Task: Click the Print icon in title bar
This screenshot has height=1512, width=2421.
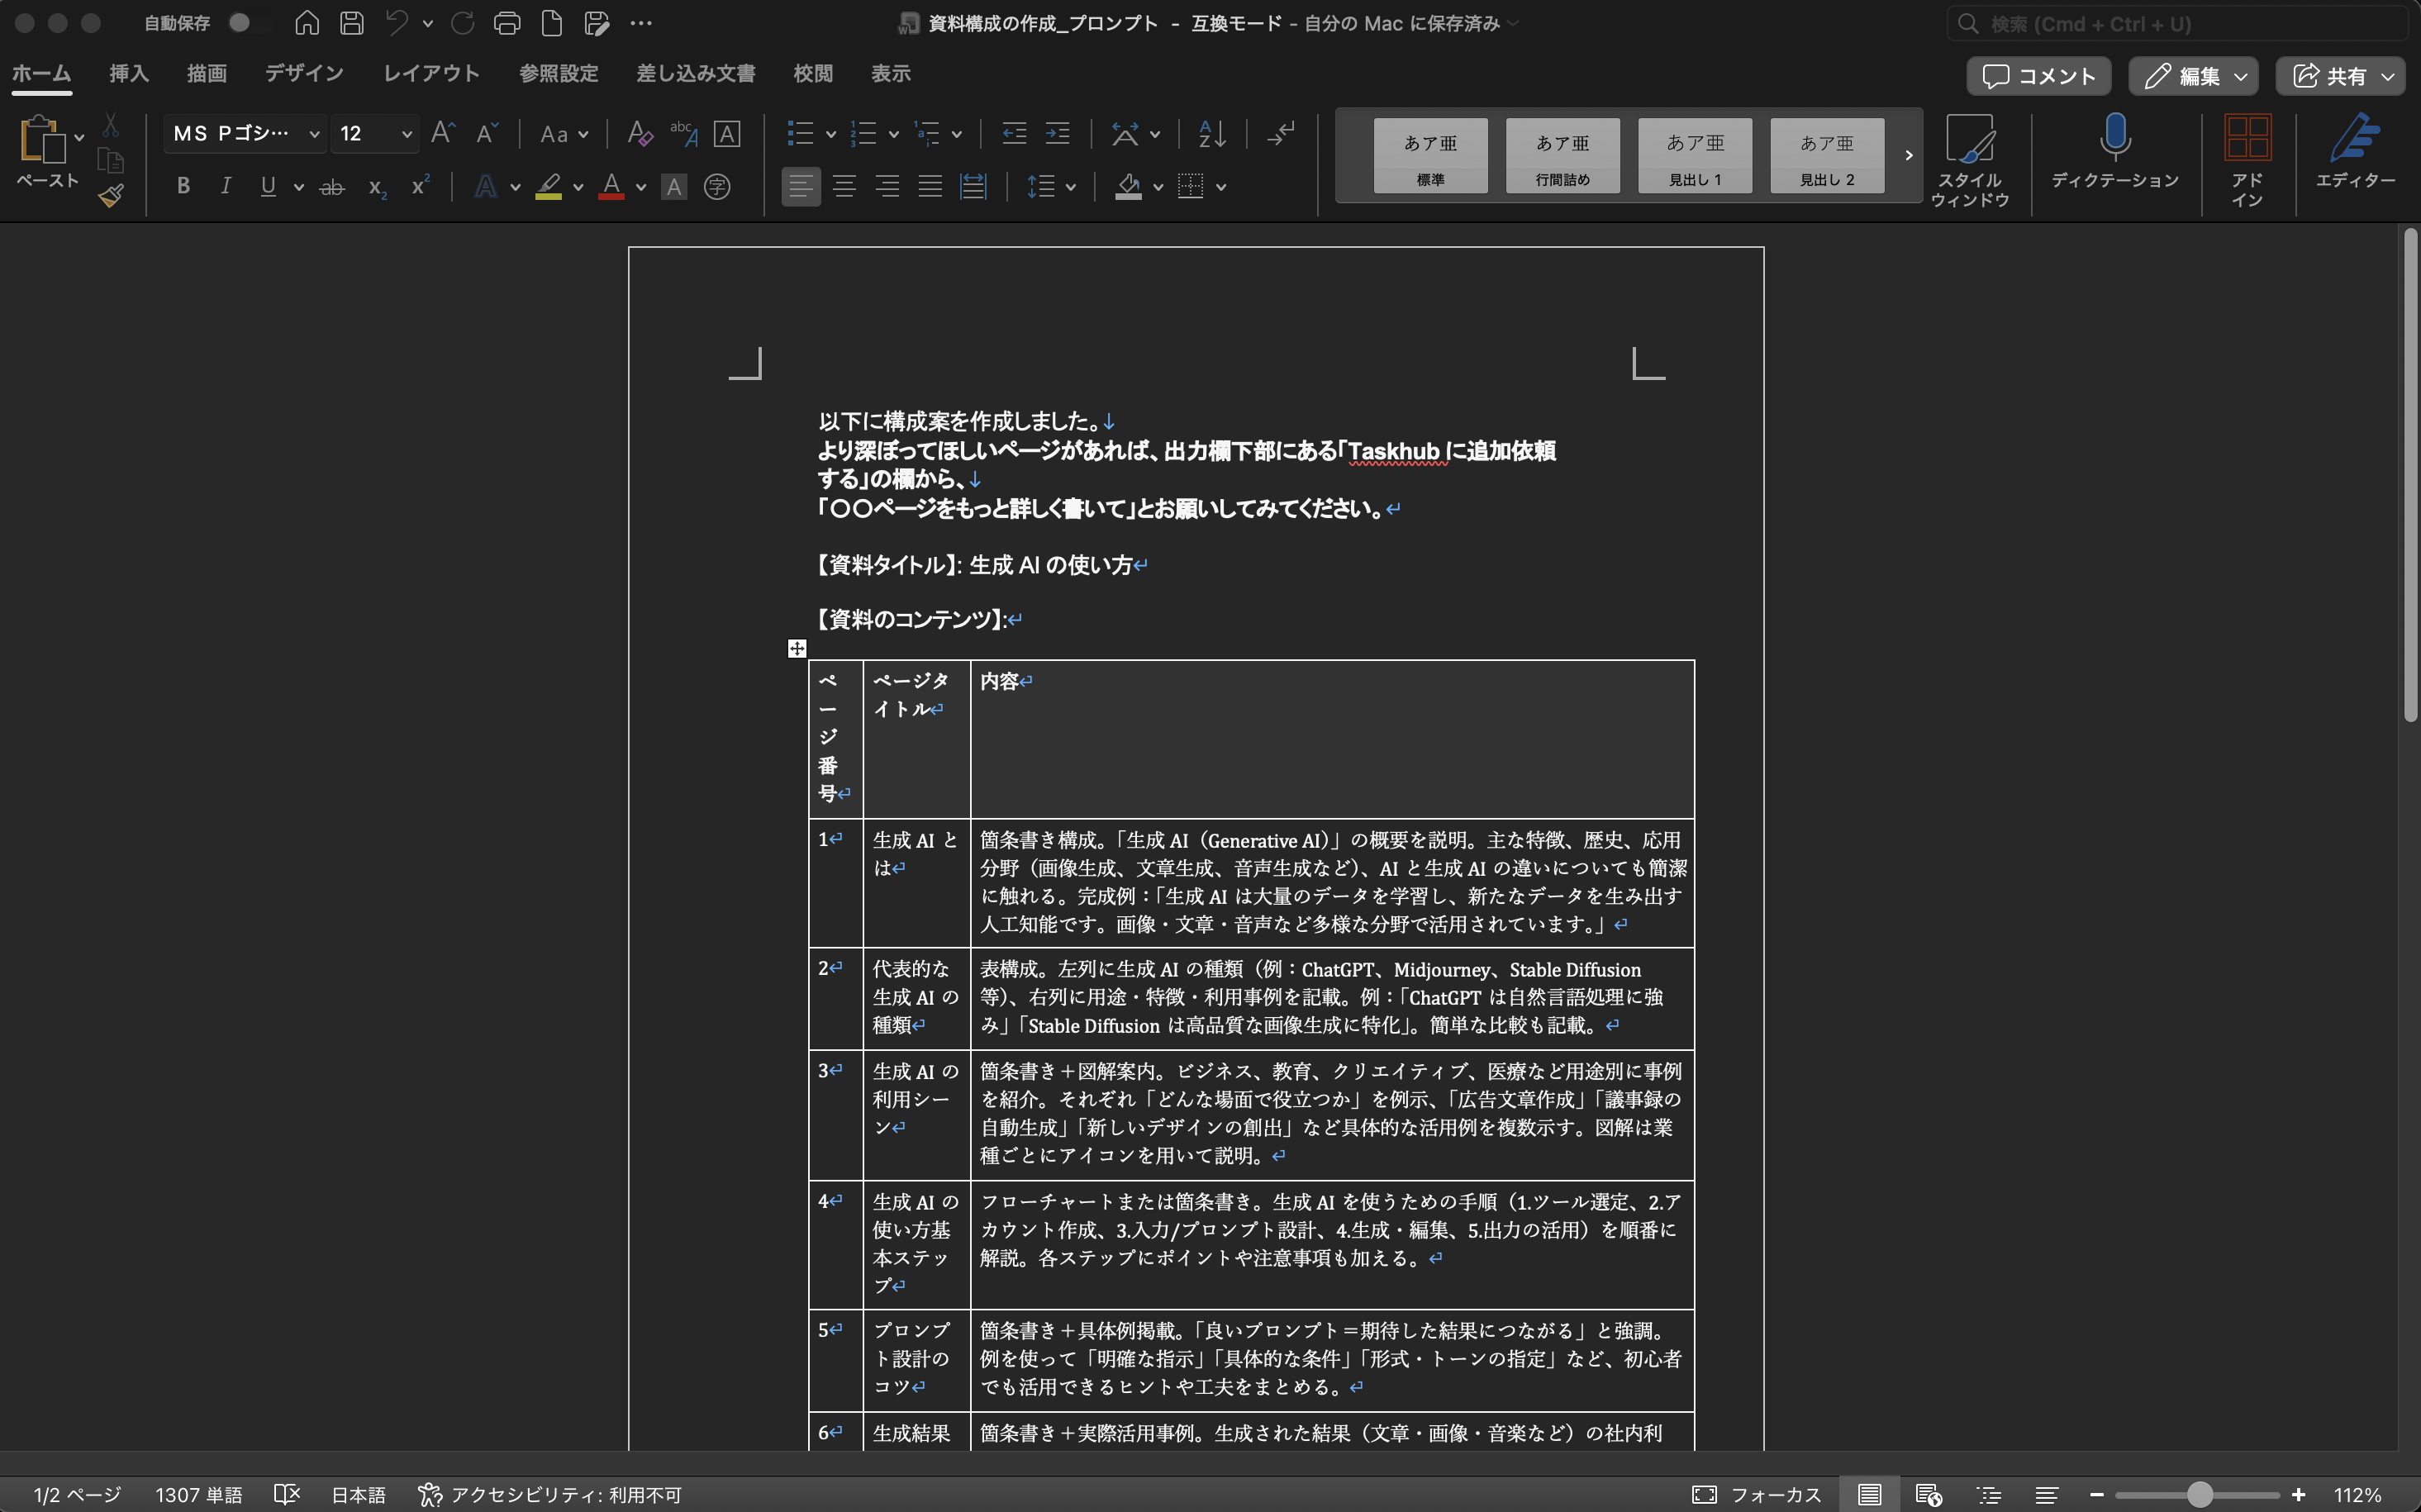Action: pos(507,23)
